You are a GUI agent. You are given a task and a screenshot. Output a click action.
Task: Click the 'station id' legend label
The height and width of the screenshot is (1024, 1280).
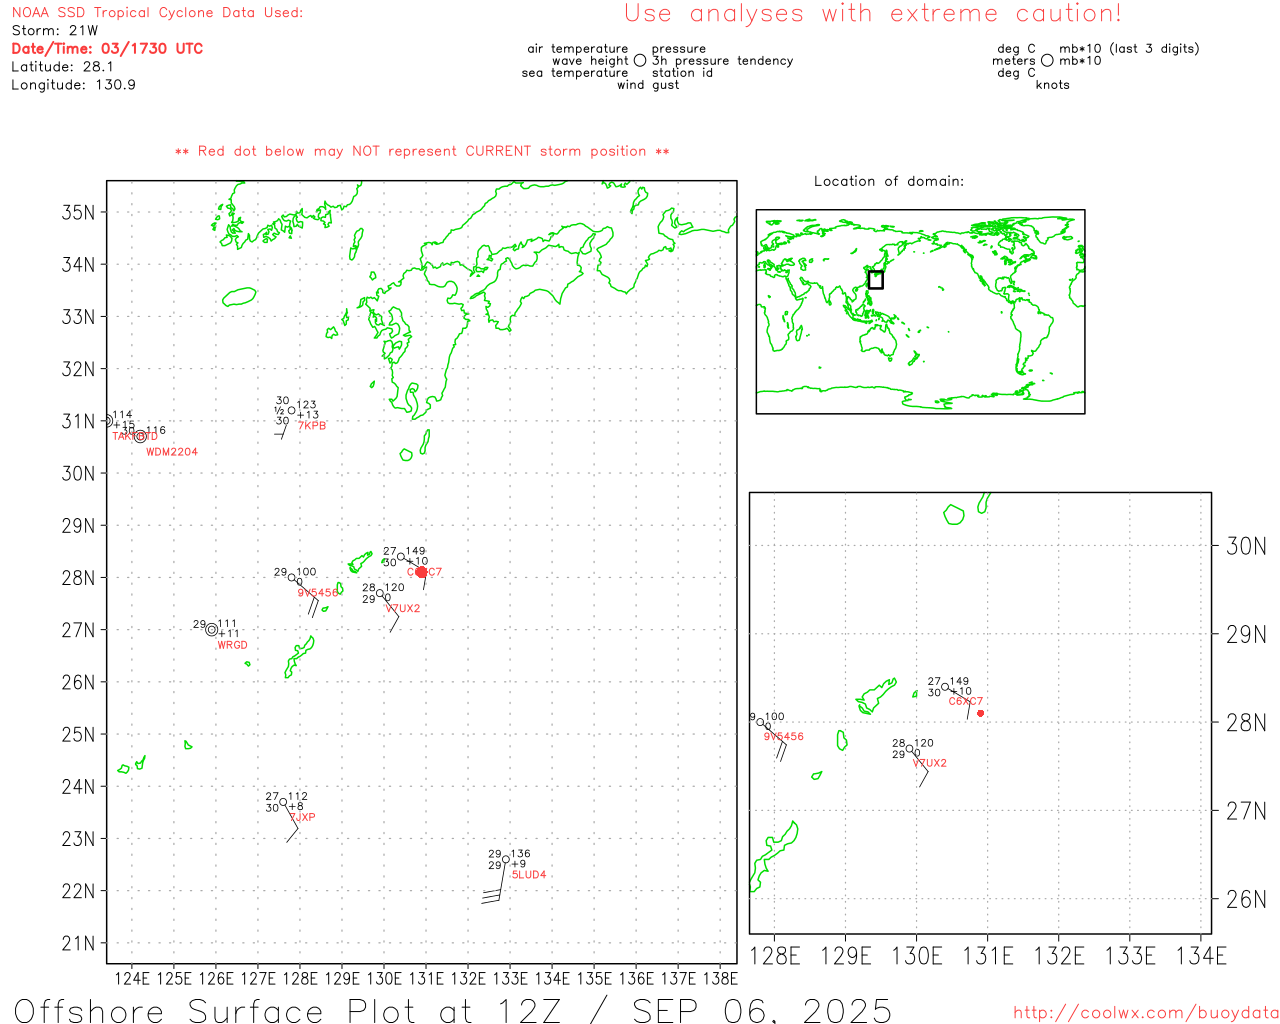click(682, 73)
